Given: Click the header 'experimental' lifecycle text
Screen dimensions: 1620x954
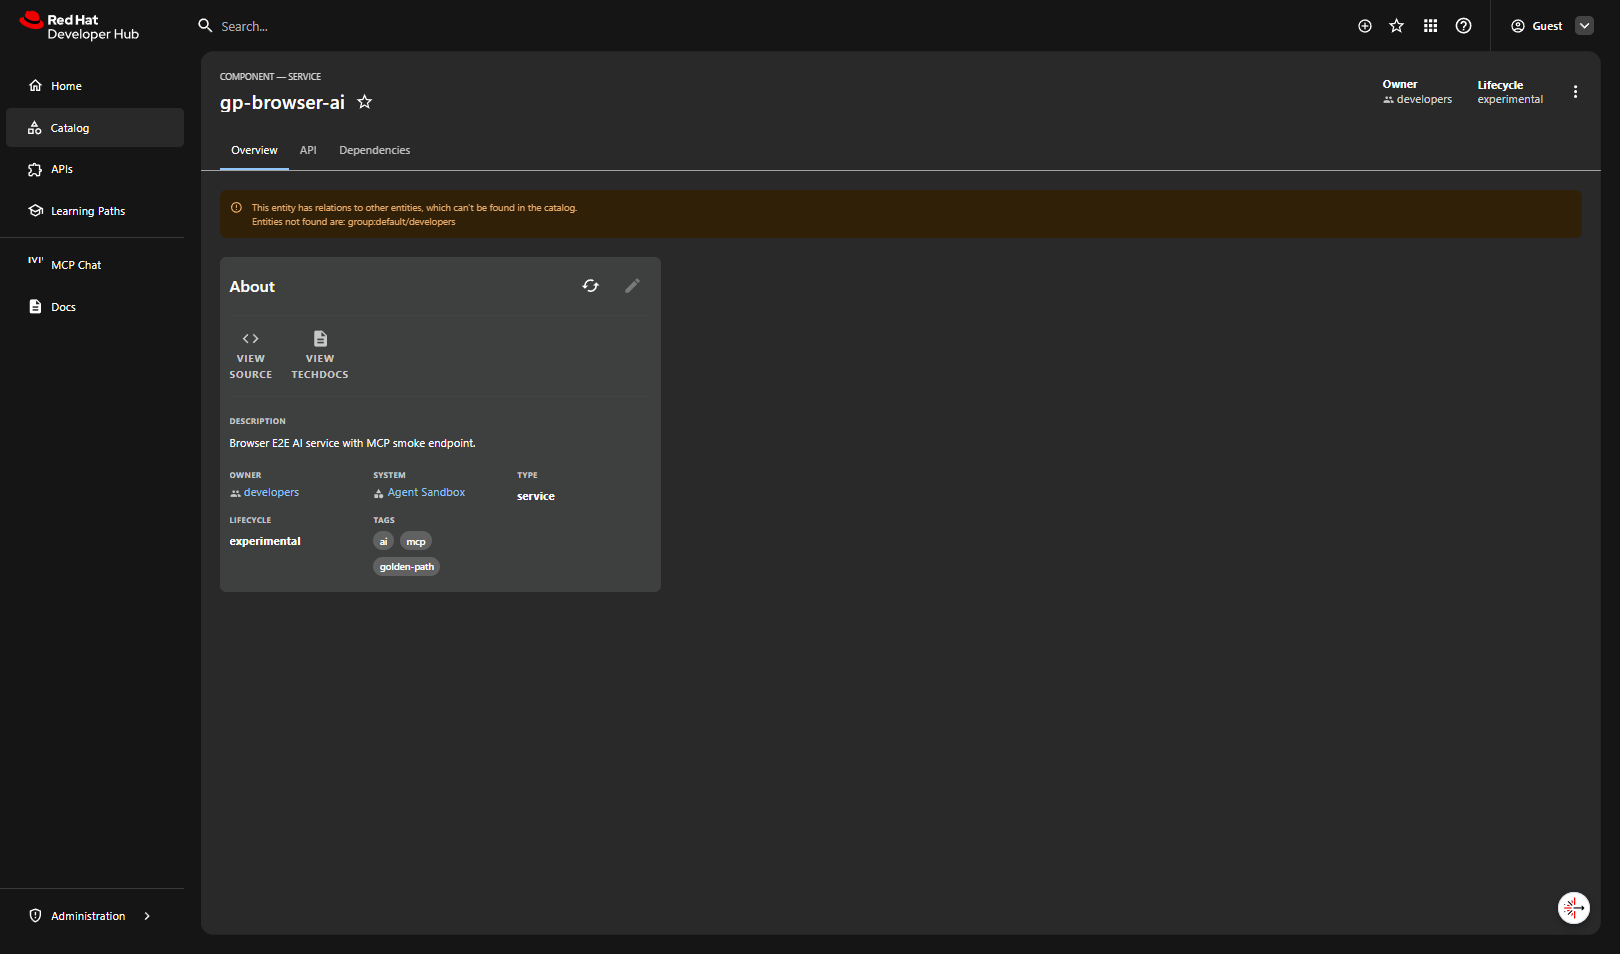Looking at the screenshot, I should [x=1510, y=99].
